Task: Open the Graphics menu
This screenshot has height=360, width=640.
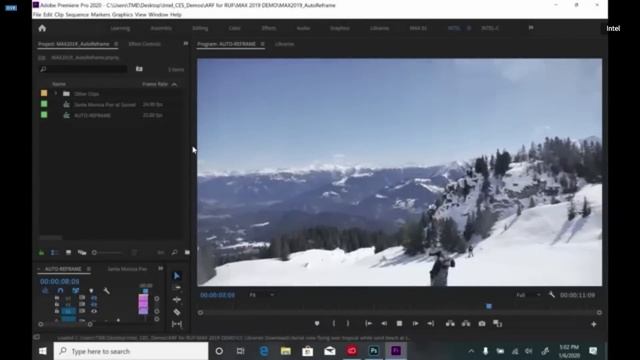Action: pyautogui.click(x=122, y=15)
